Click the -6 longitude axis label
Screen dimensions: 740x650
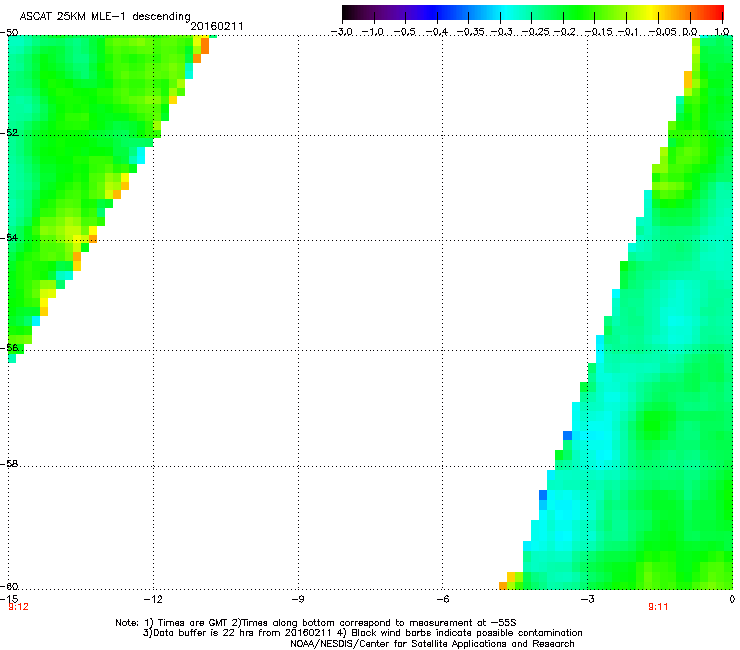click(x=442, y=599)
